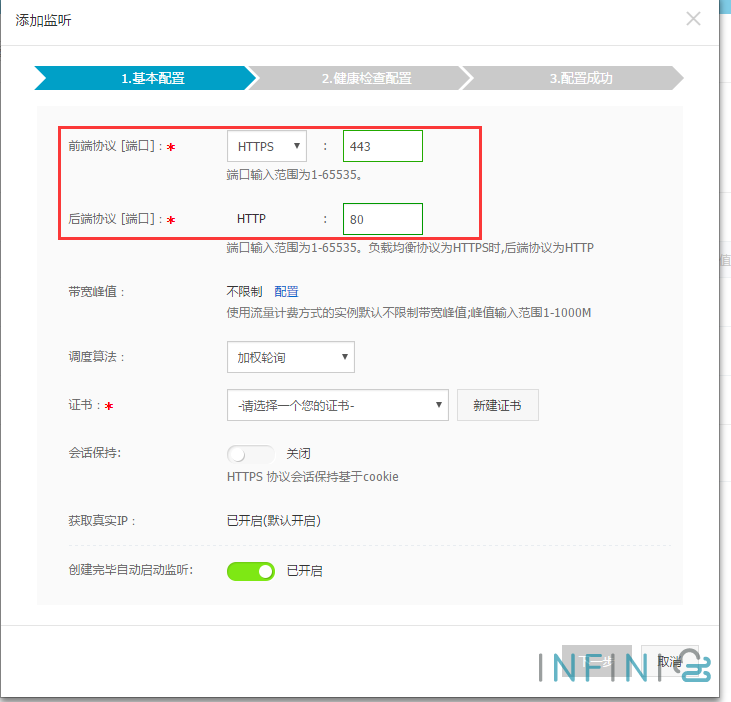Expand the 加权轮询 scheduling algorithm dropdown

point(291,356)
